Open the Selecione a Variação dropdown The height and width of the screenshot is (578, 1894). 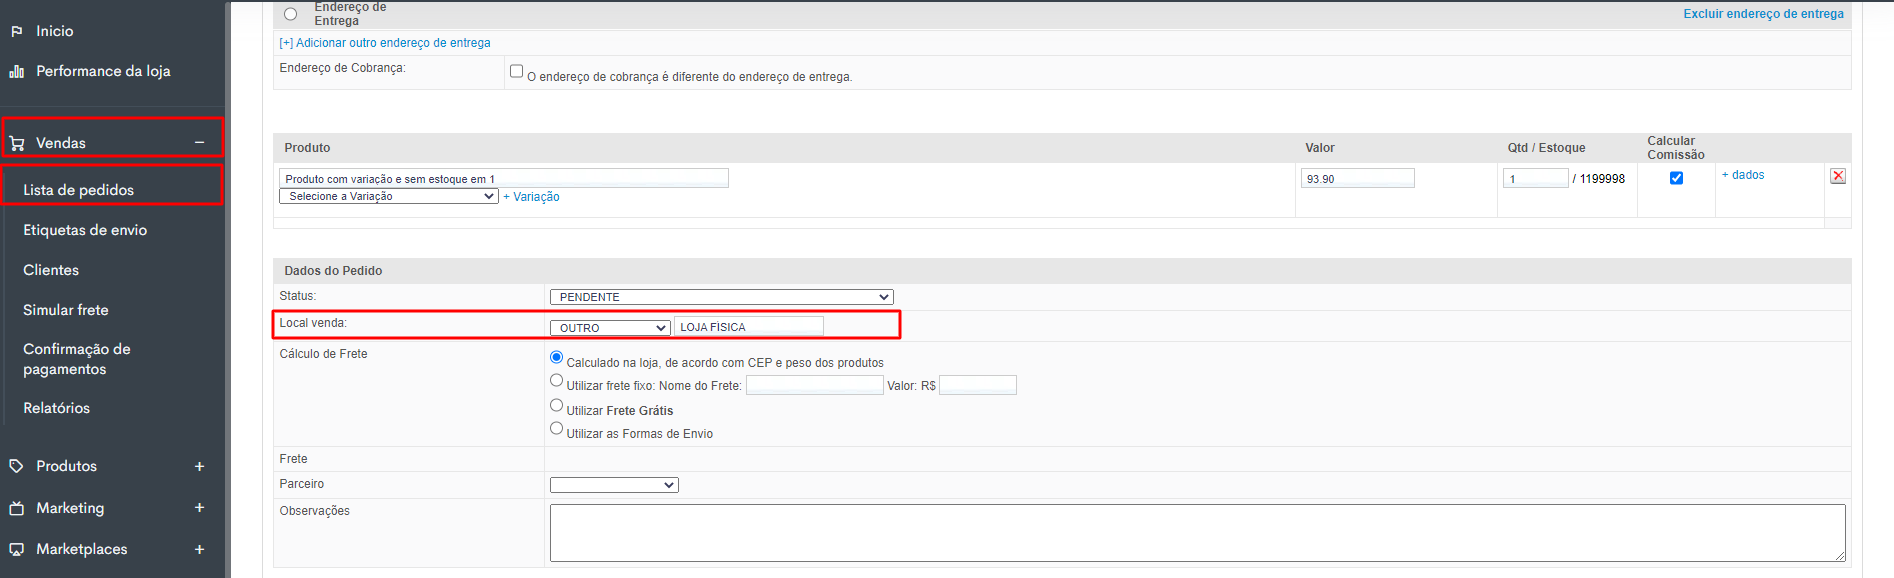388,197
